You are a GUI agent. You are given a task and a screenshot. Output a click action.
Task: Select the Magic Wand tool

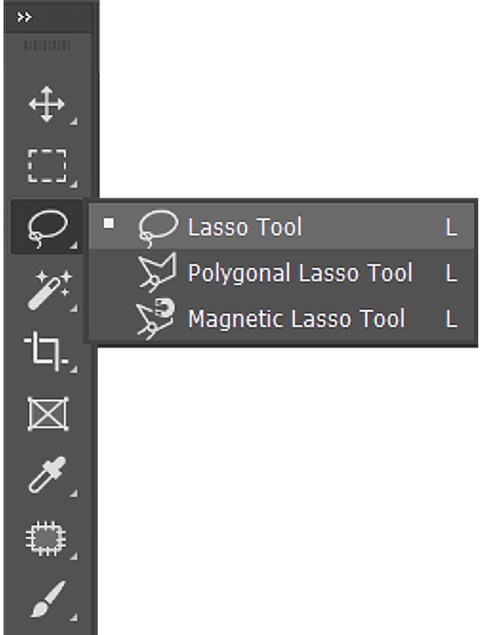49,290
